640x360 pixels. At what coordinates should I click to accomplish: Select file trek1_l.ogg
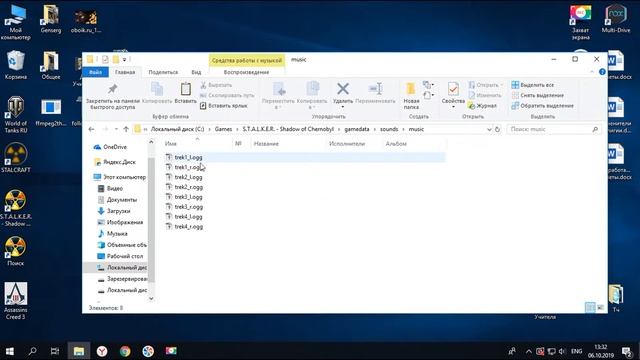click(188, 157)
